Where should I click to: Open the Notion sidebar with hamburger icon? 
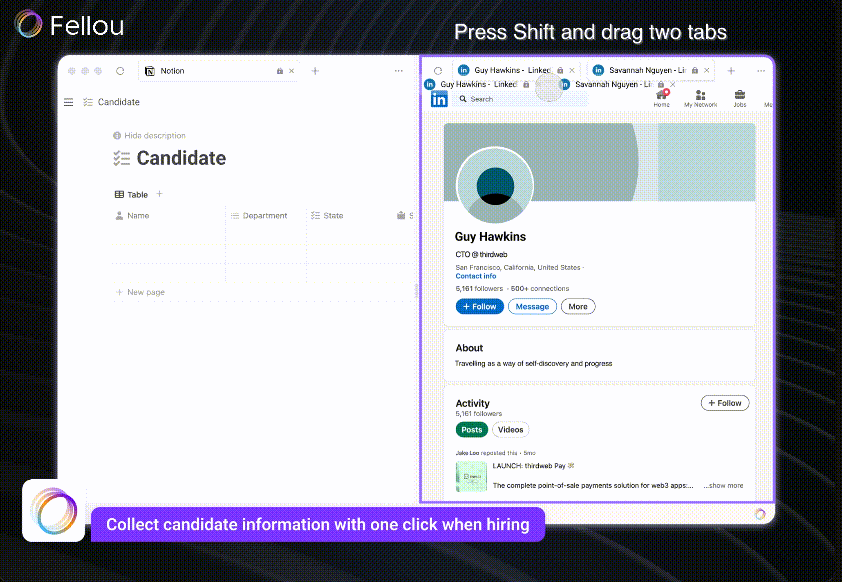(x=68, y=101)
